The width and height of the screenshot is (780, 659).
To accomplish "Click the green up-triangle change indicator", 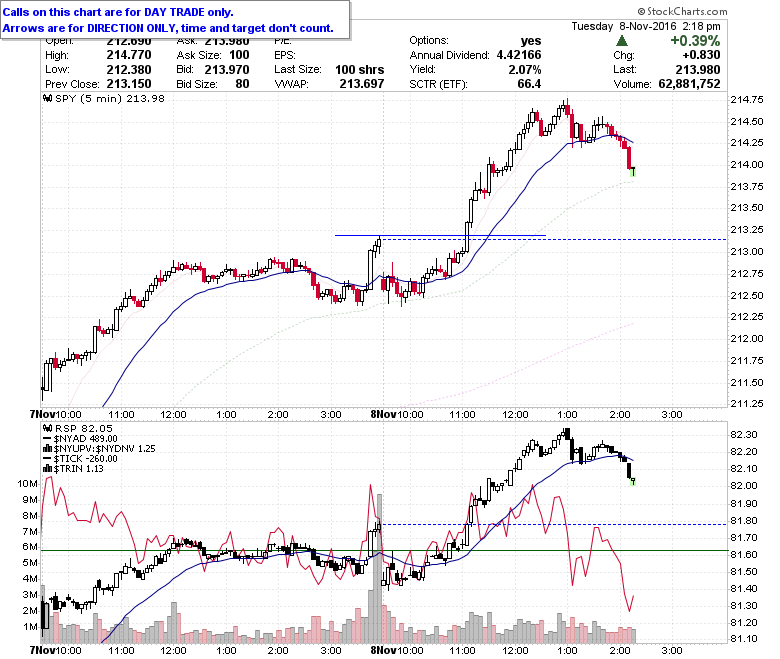I will 622,41.
